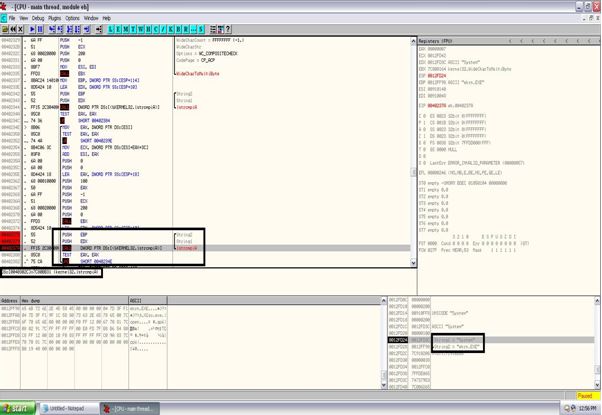Viewport: 602px width, 415px height.
Task: Click the WideCharToMultiByte comment in disassembly
Action: point(198,74)
